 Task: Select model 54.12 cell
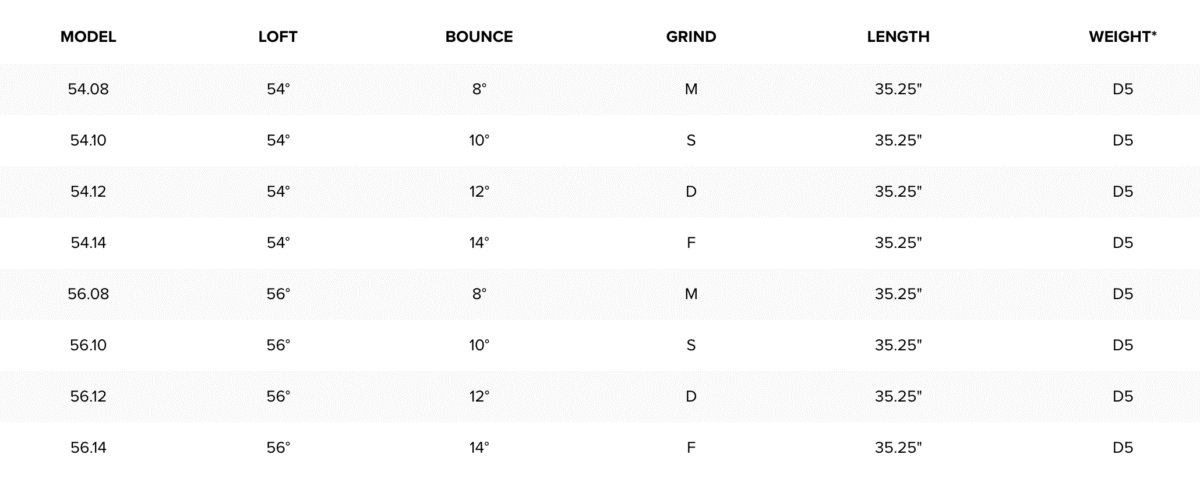[x=88, y=191]
